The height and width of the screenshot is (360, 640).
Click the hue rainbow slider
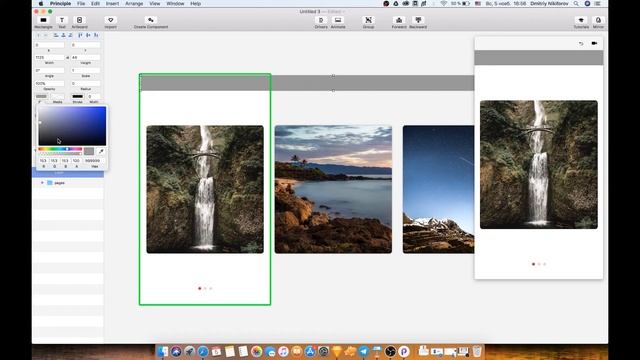click(60, 149)
